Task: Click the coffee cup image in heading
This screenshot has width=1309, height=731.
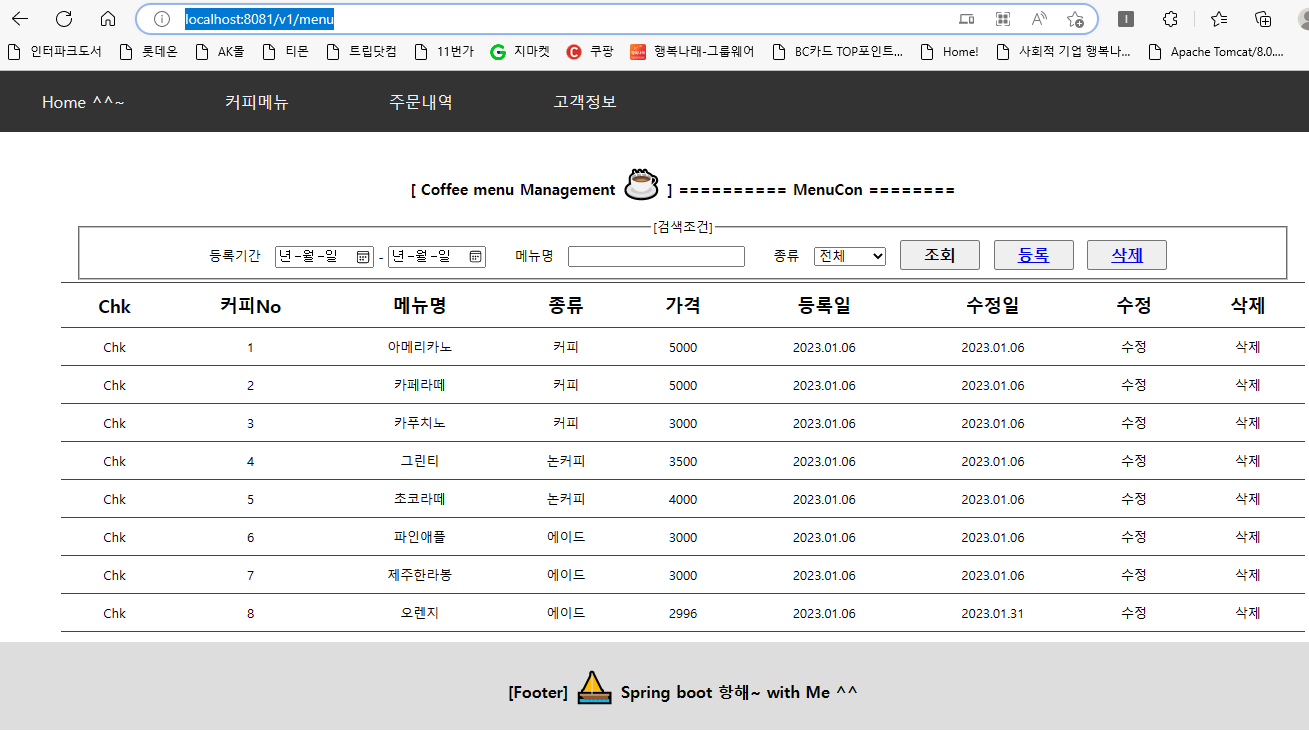Action: [x=641, y=184]
